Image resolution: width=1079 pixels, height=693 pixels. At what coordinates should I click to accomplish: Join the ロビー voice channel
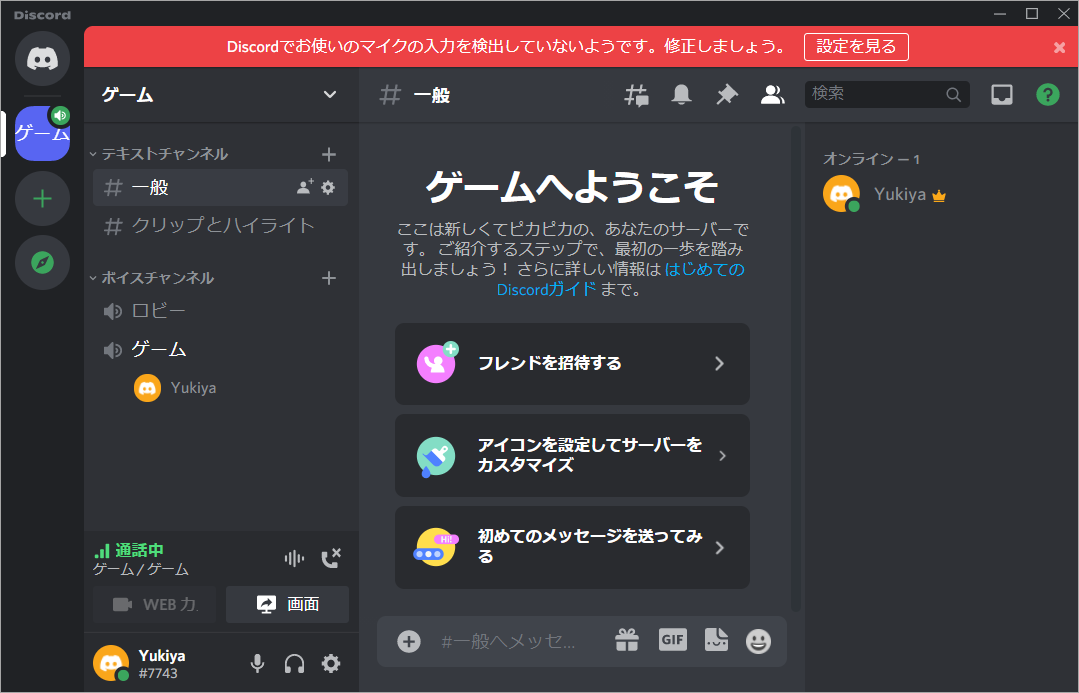tap(220, 311)
